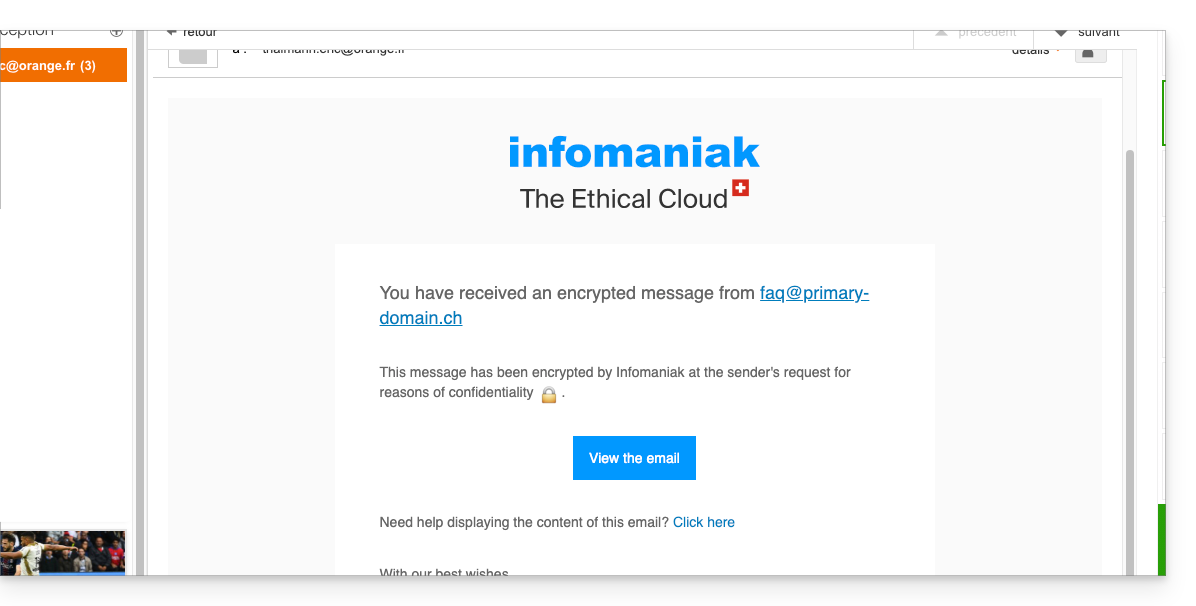Screen dimensions: 1196x606
Task: Click the grey panel divider bar
Action: coord(140,300)
